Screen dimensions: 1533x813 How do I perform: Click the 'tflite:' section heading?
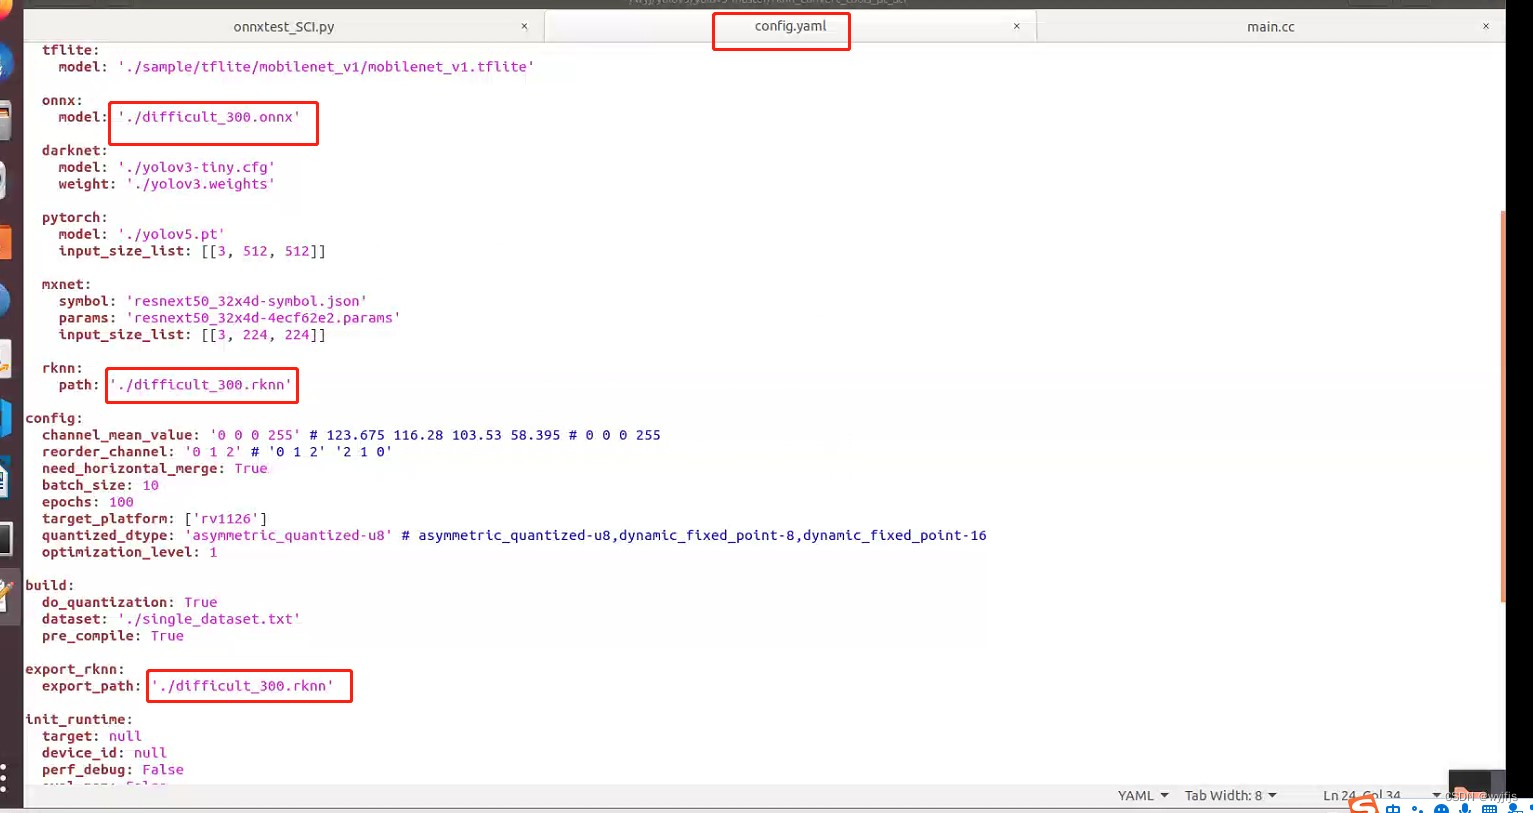pyautogui.click(x=70, y=50)
